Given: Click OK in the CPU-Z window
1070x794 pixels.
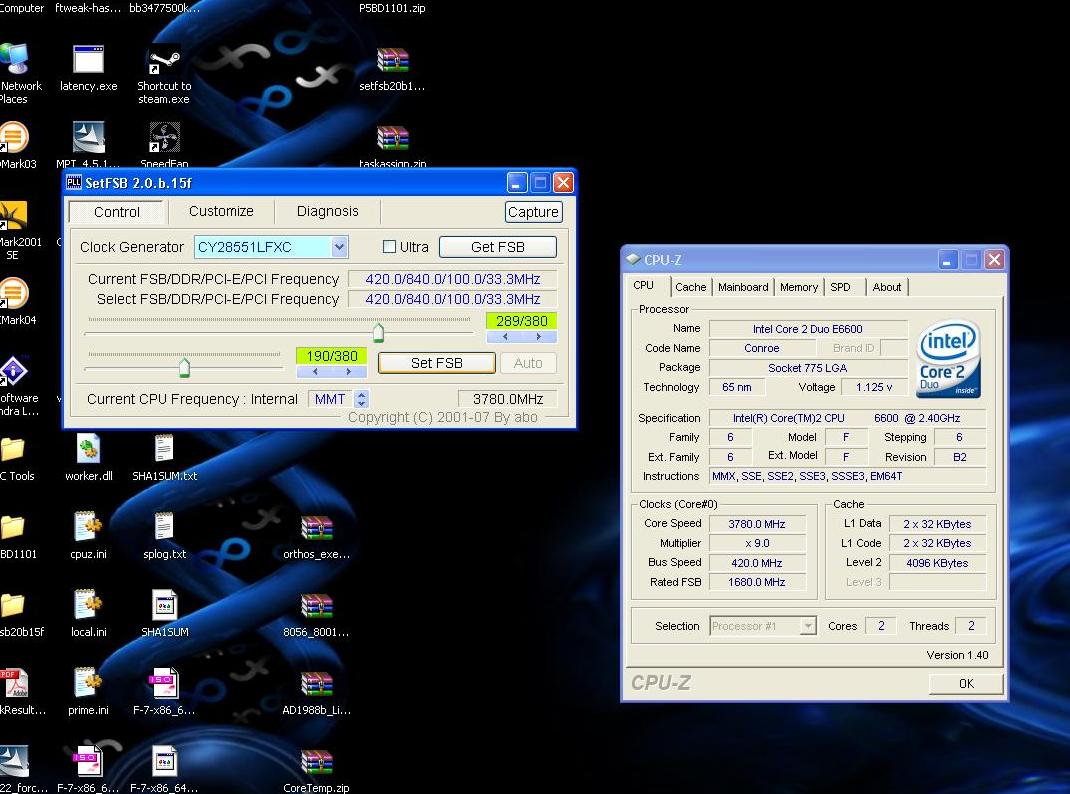Looking at the screenshot, I should coord(966,683).
